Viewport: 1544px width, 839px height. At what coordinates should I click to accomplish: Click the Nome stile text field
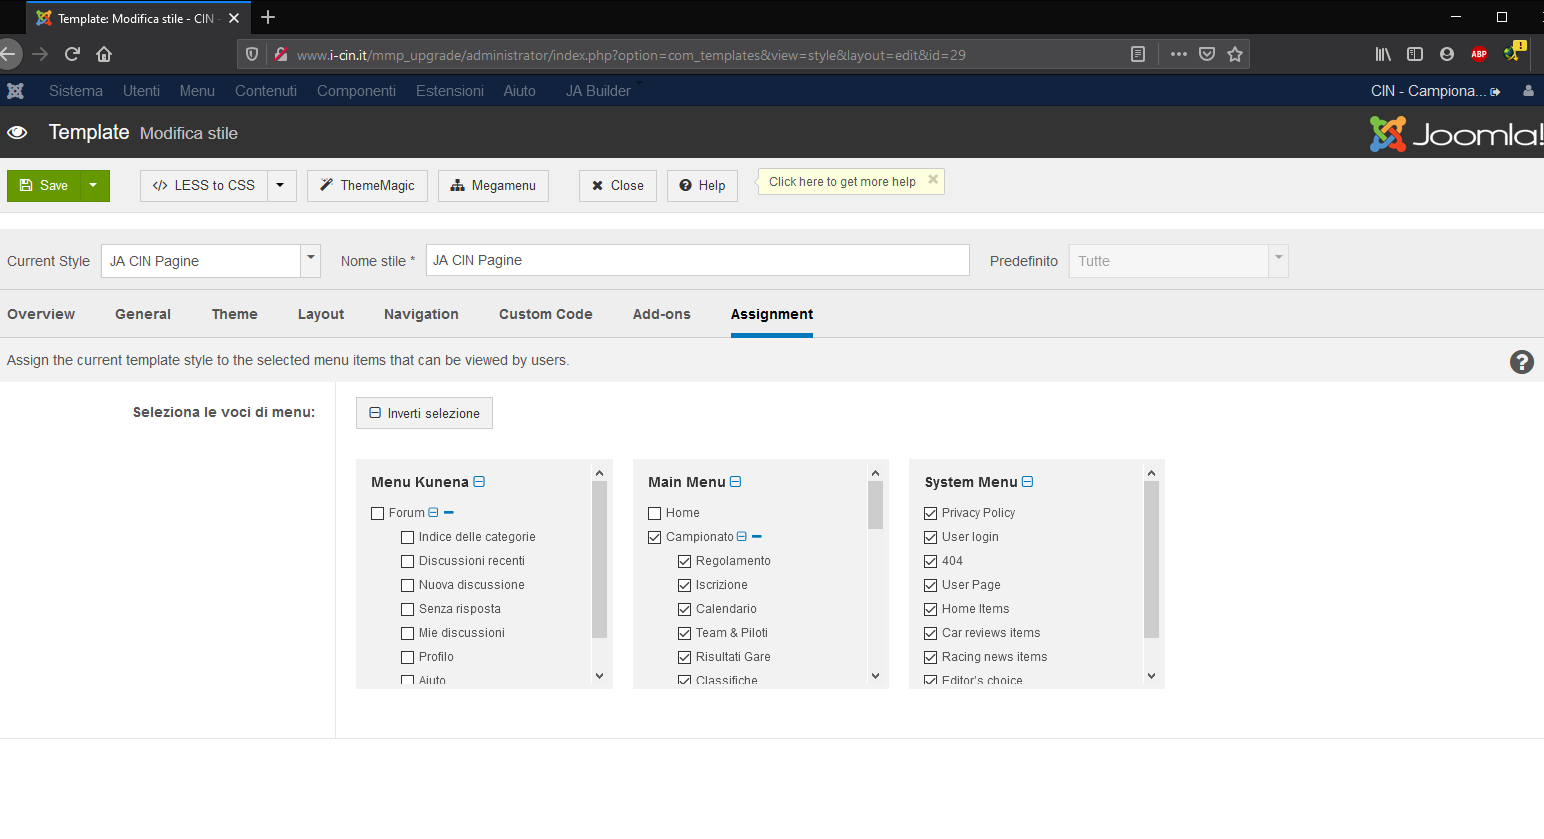(x=697, y=260)
